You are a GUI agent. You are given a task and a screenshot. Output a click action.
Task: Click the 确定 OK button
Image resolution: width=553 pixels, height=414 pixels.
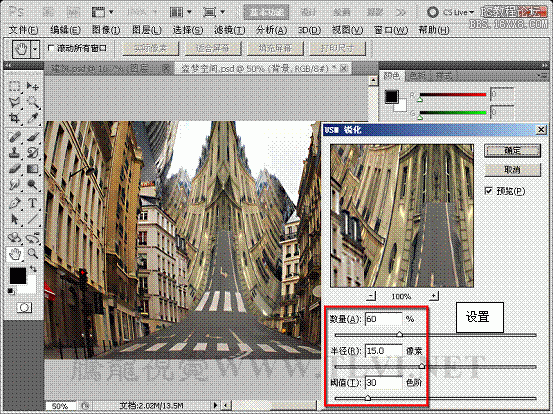coord(512,151)
